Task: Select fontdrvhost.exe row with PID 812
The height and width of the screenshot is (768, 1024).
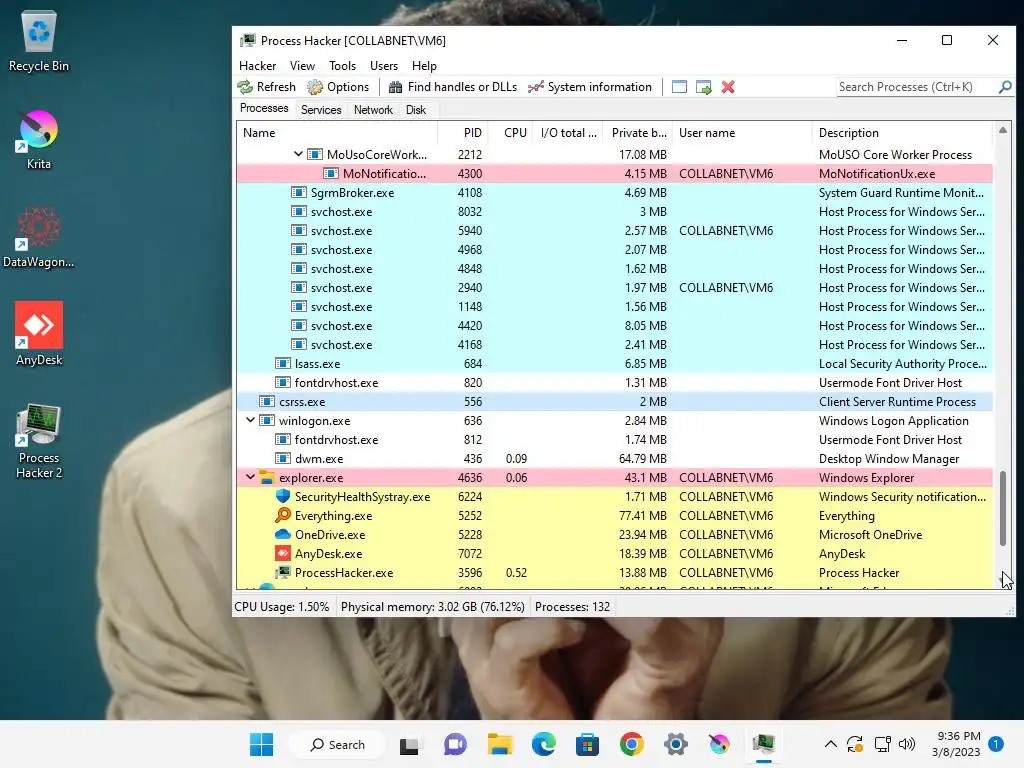Action: coord(615,440)
